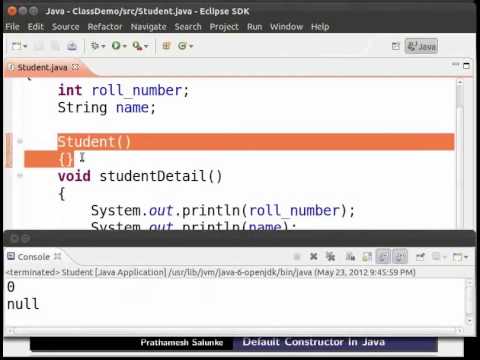Click the Clear Console icon
The image size is (480, 360).
pos(350,256)
